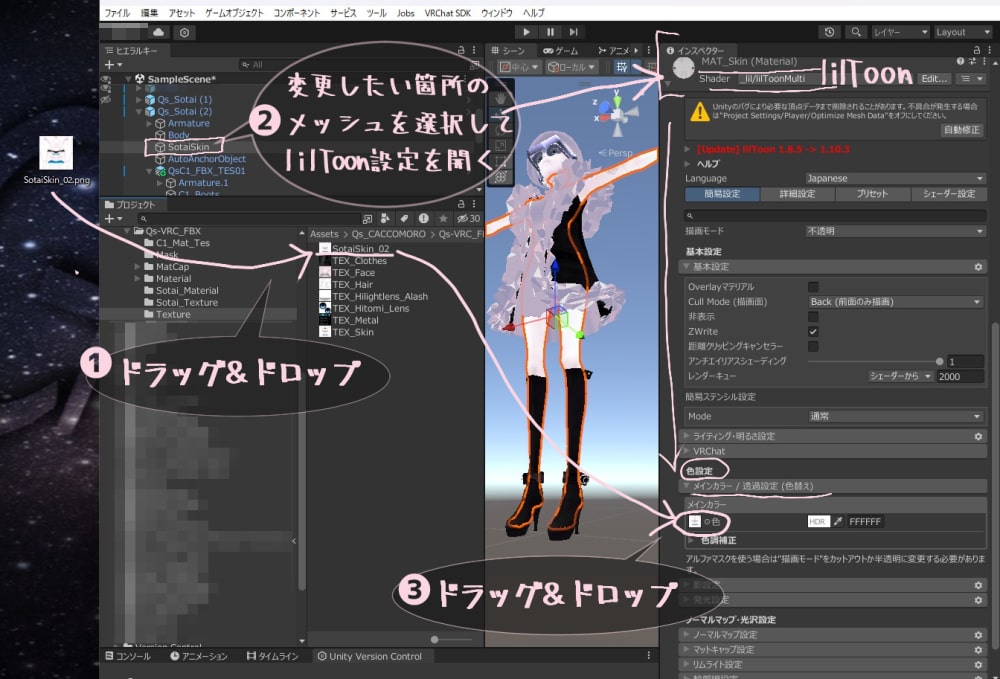Click the Inspector property search field
The width and height of the screenshot is (1000, 679).
pyautogui.click(x=835, y=215)
